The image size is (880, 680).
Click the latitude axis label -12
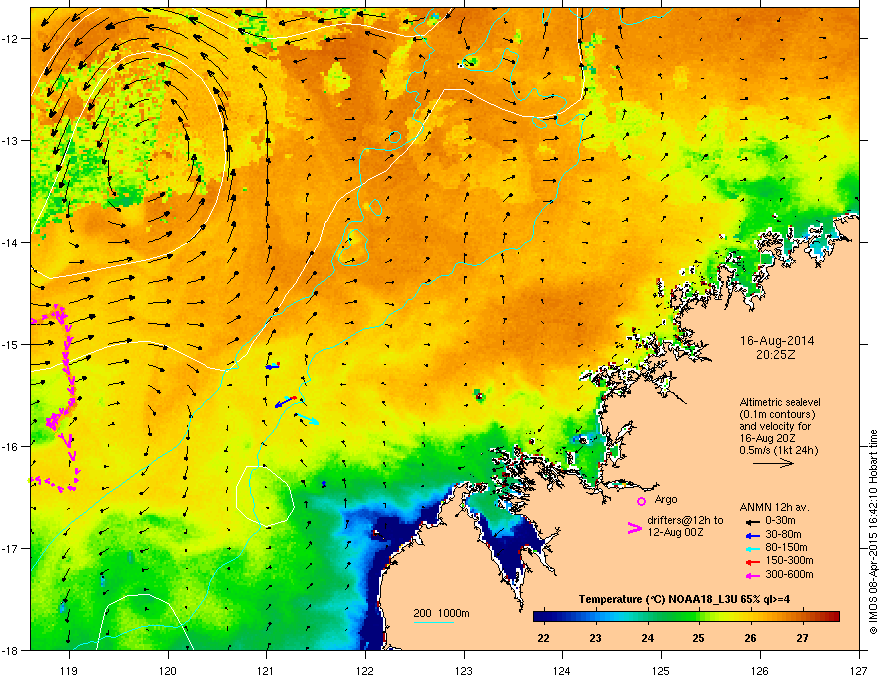[11, 39]
